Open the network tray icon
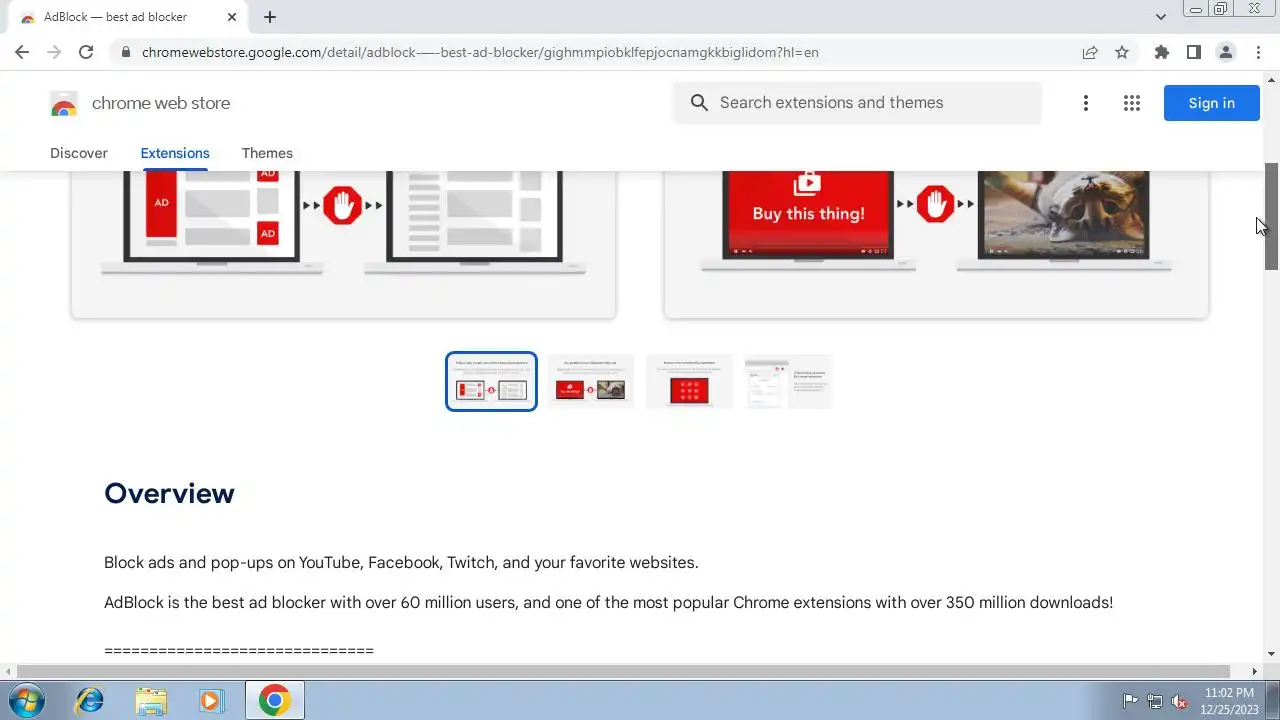The height and width of the screenshot is (720, 1280). (x=1155, y=701)
